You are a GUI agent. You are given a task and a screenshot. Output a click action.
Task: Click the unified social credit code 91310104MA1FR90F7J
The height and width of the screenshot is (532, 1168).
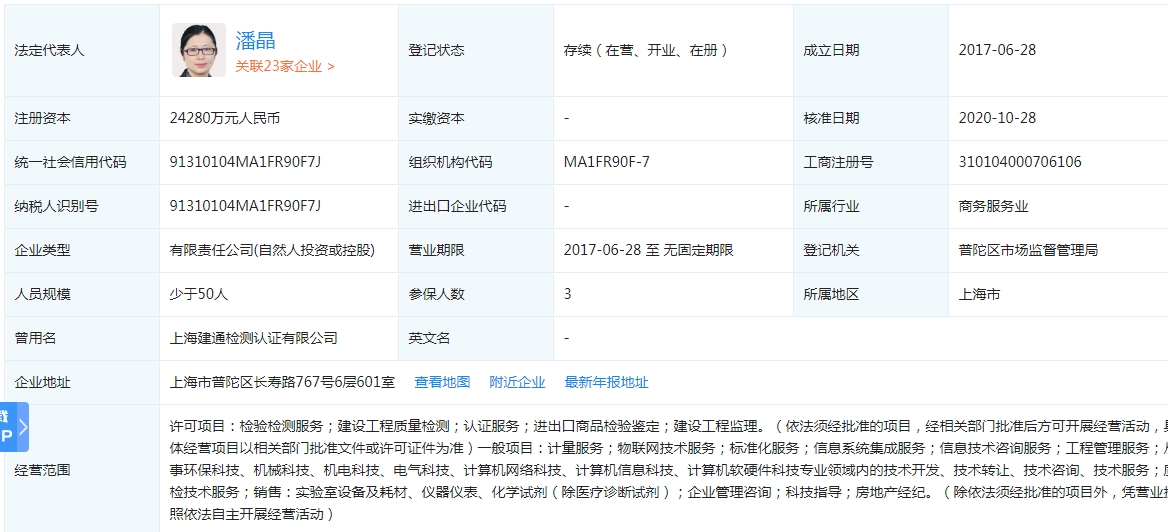(x=244, y=162)
